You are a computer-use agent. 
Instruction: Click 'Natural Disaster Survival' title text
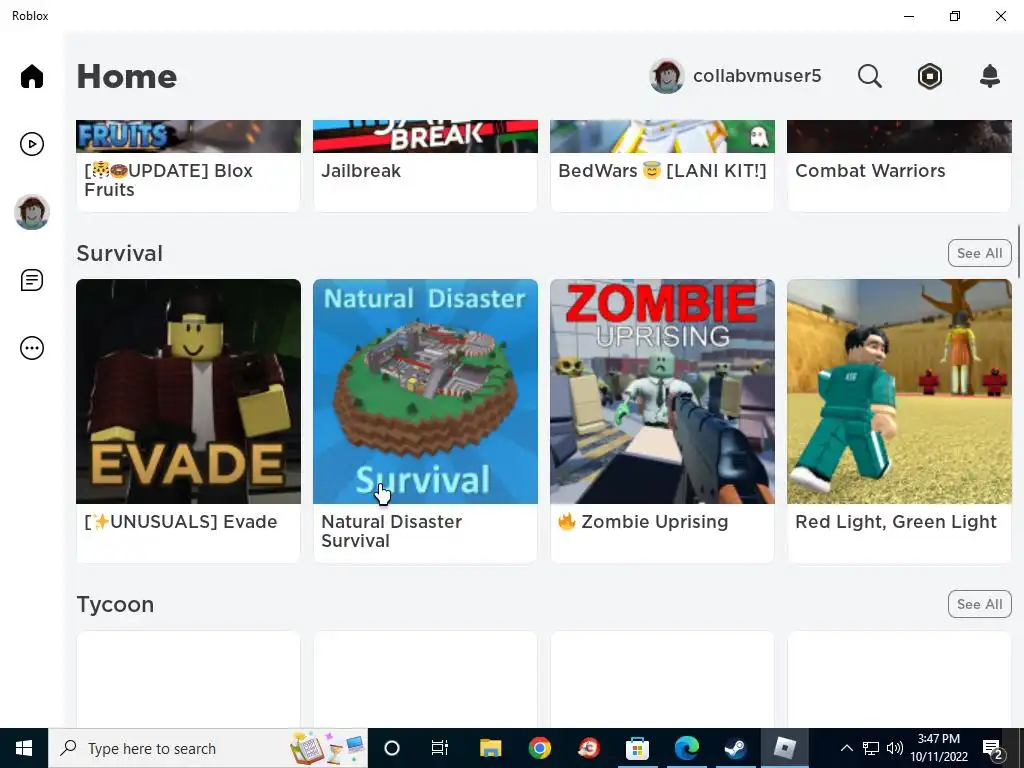tap(391, 531)
